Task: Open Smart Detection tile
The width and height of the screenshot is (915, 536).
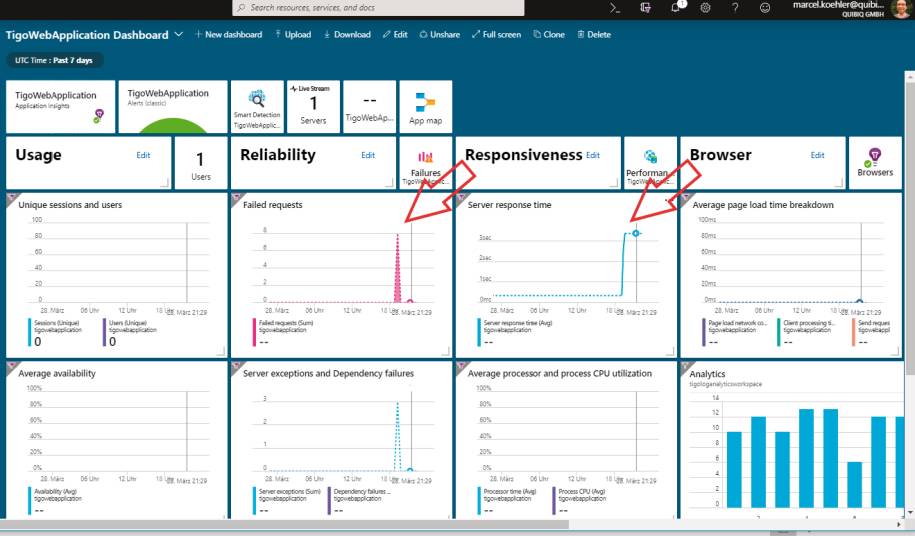Action: click(257, 107)
